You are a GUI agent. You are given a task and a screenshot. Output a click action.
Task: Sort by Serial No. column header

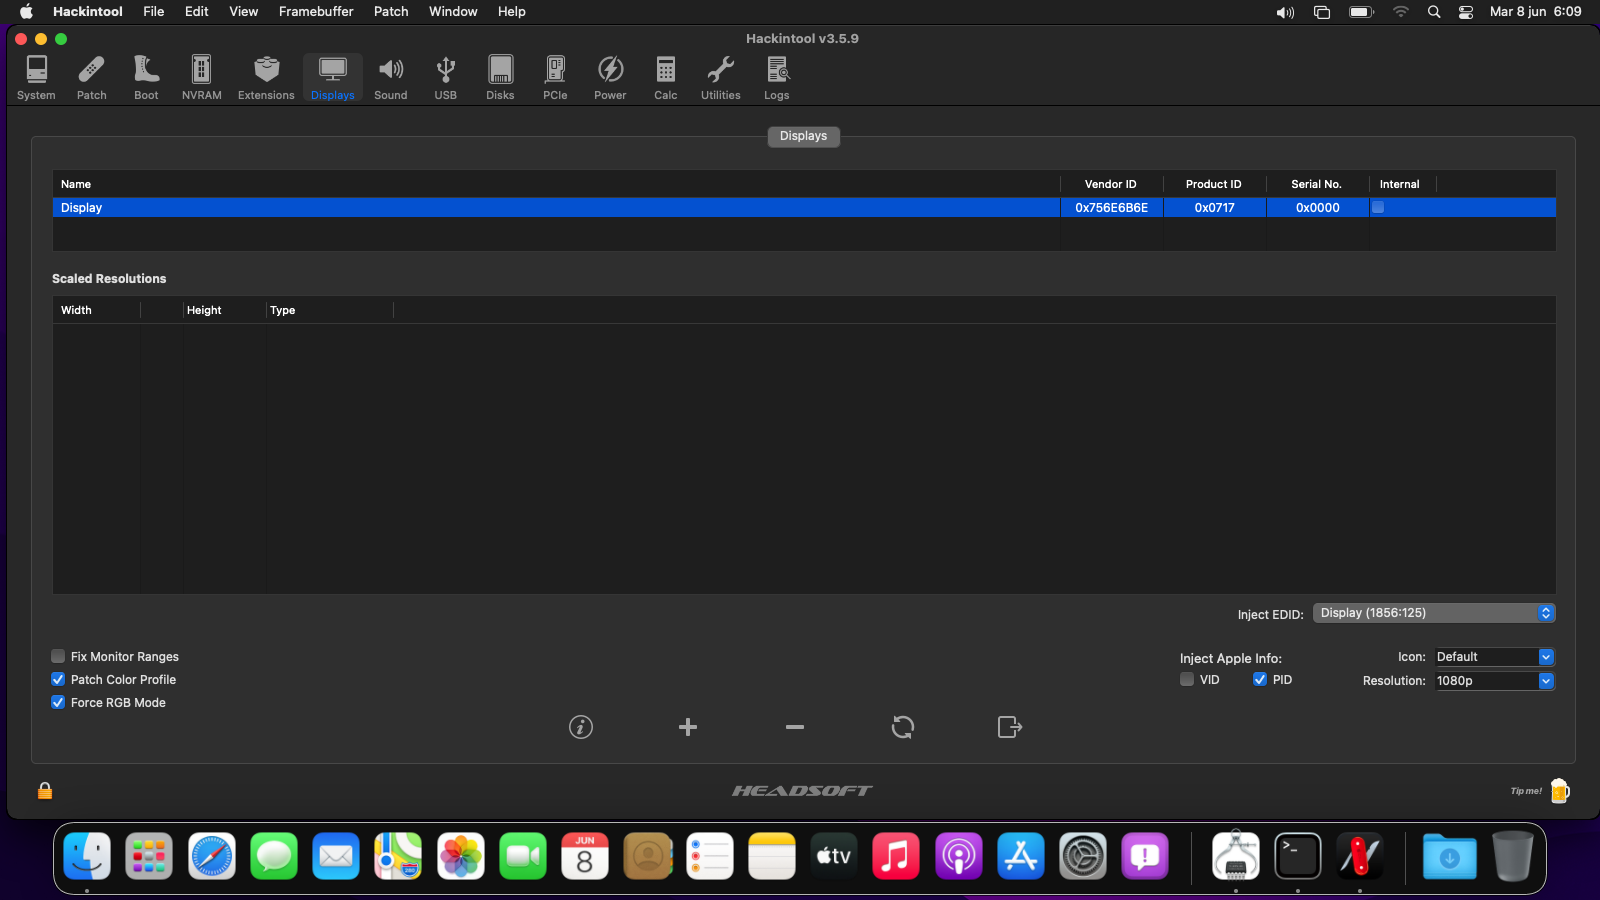click(1317, 184)
